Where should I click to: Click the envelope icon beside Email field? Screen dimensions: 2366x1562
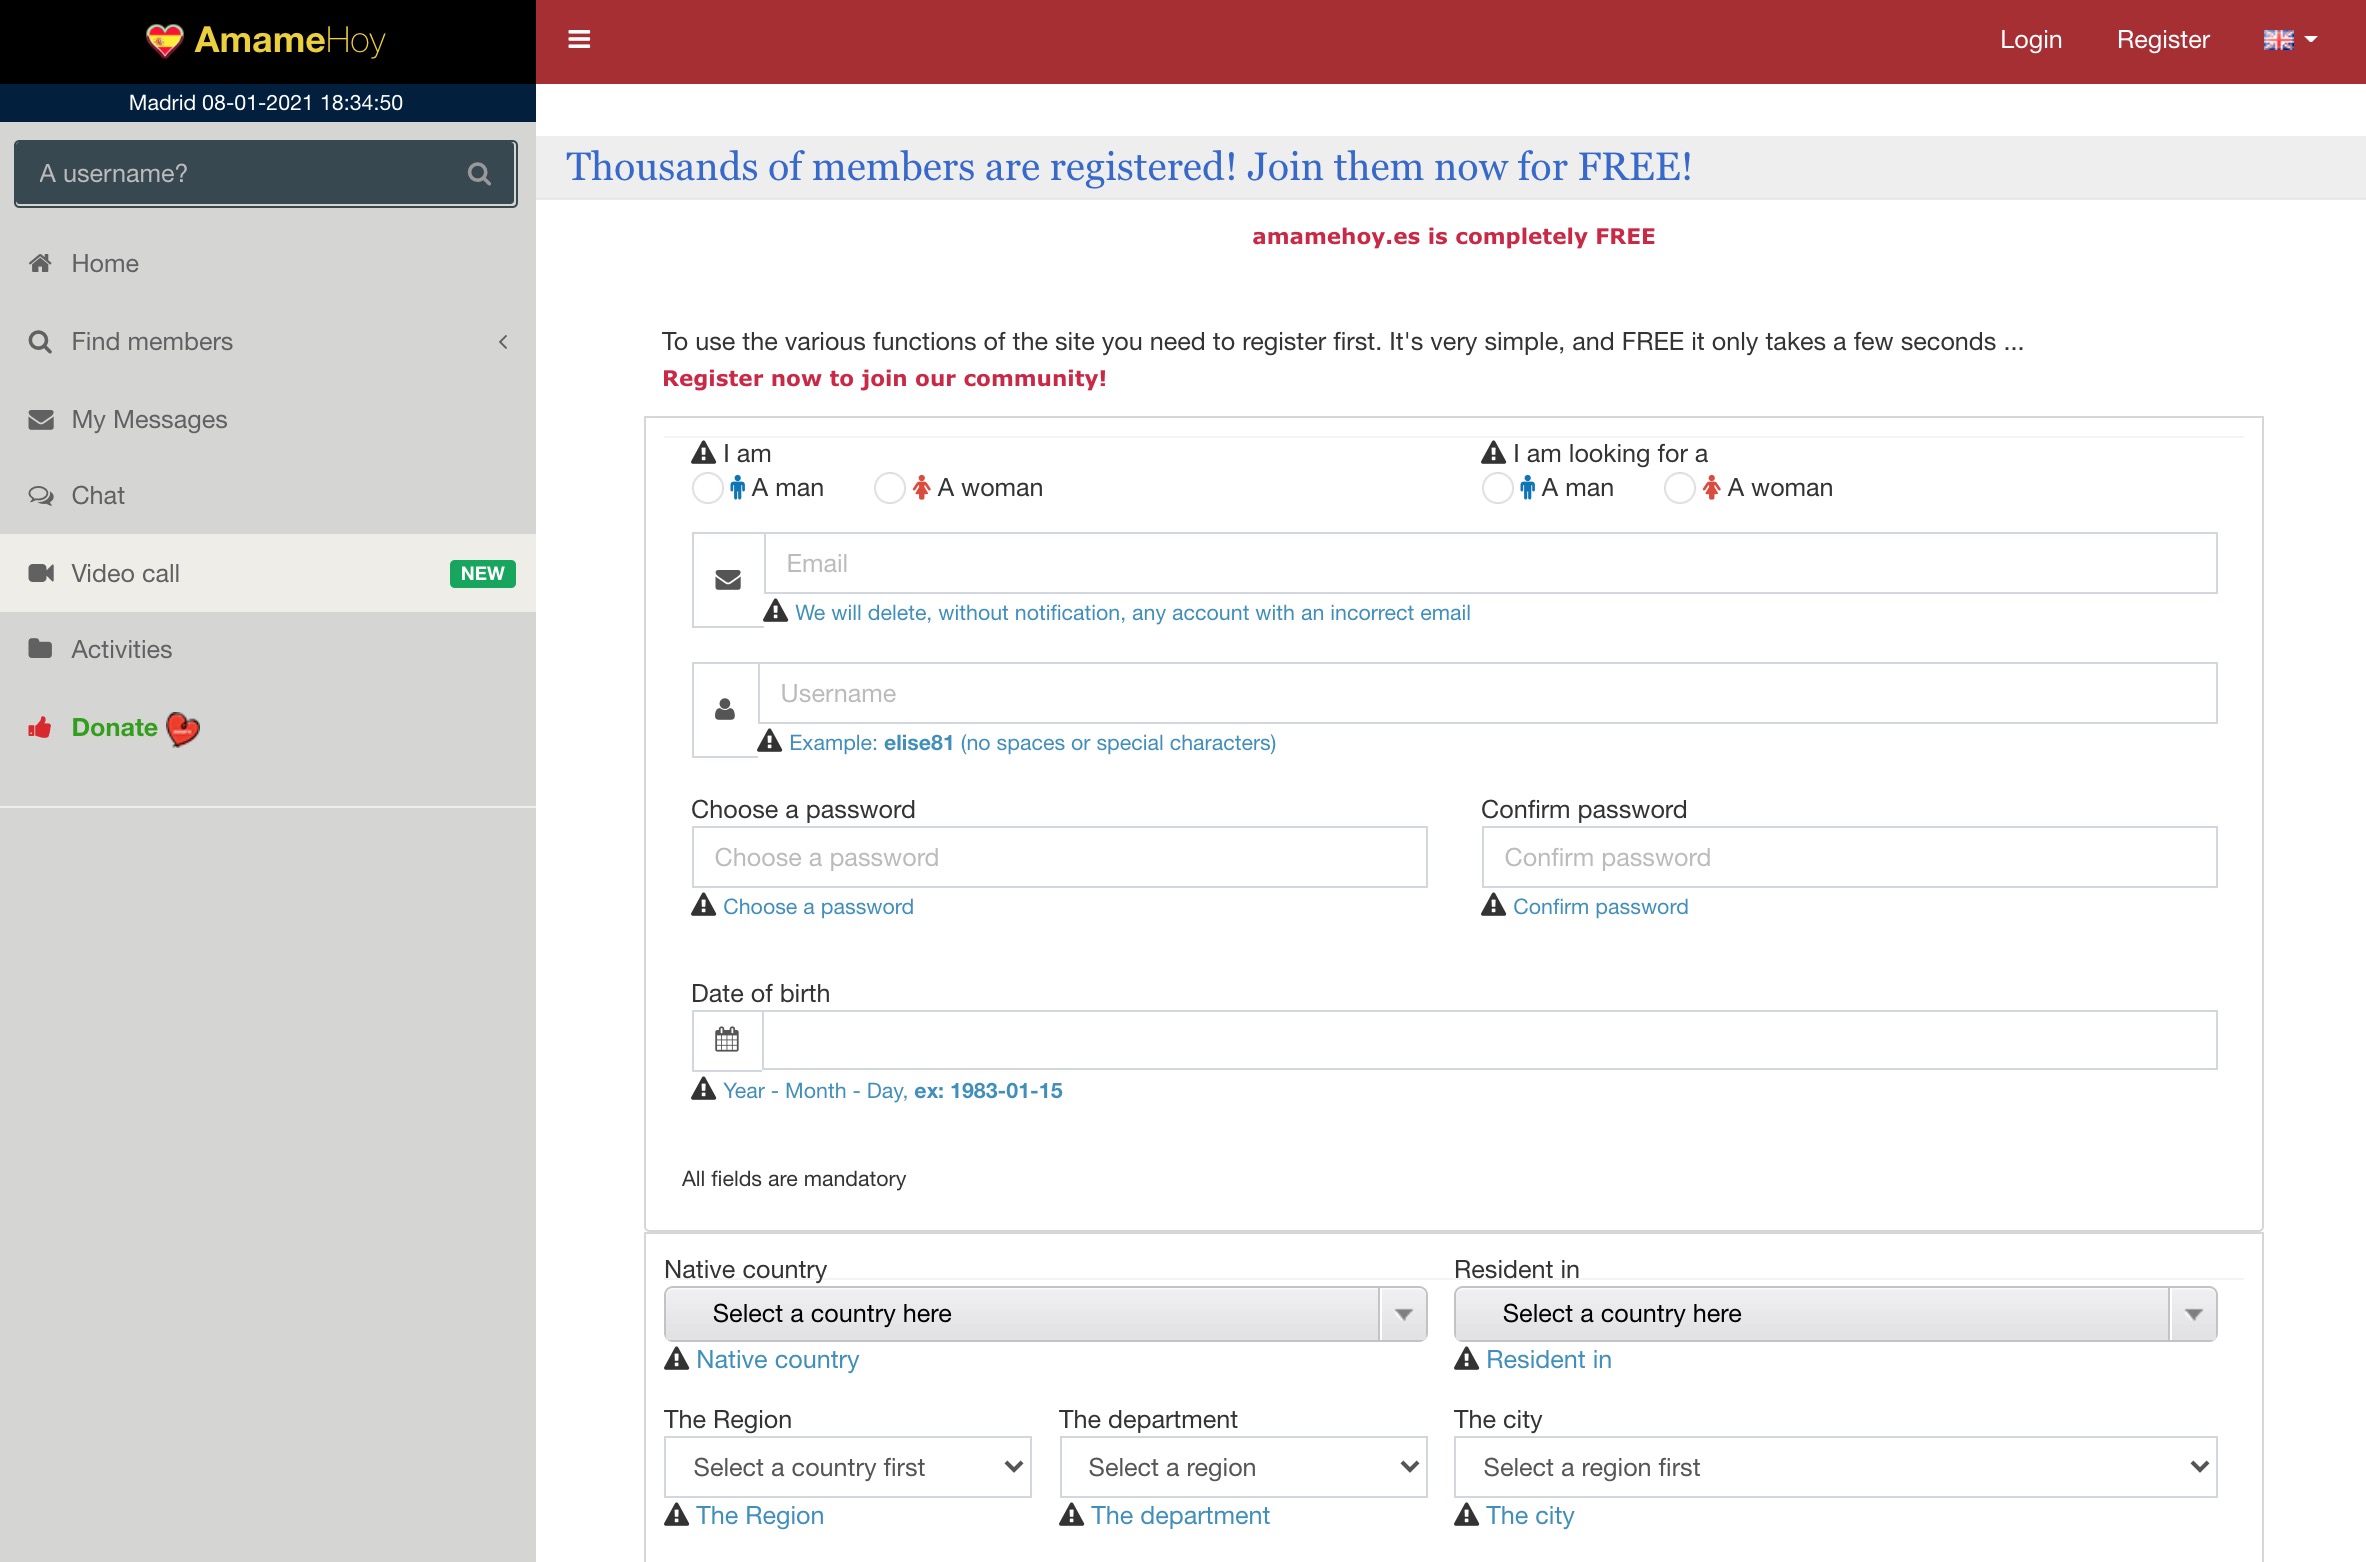click(728, 580)
